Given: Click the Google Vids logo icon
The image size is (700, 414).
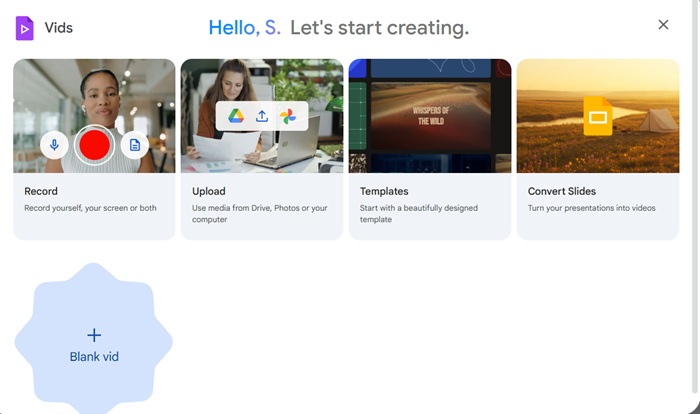Looking at the screenshot, I should [x=25, y=28].
